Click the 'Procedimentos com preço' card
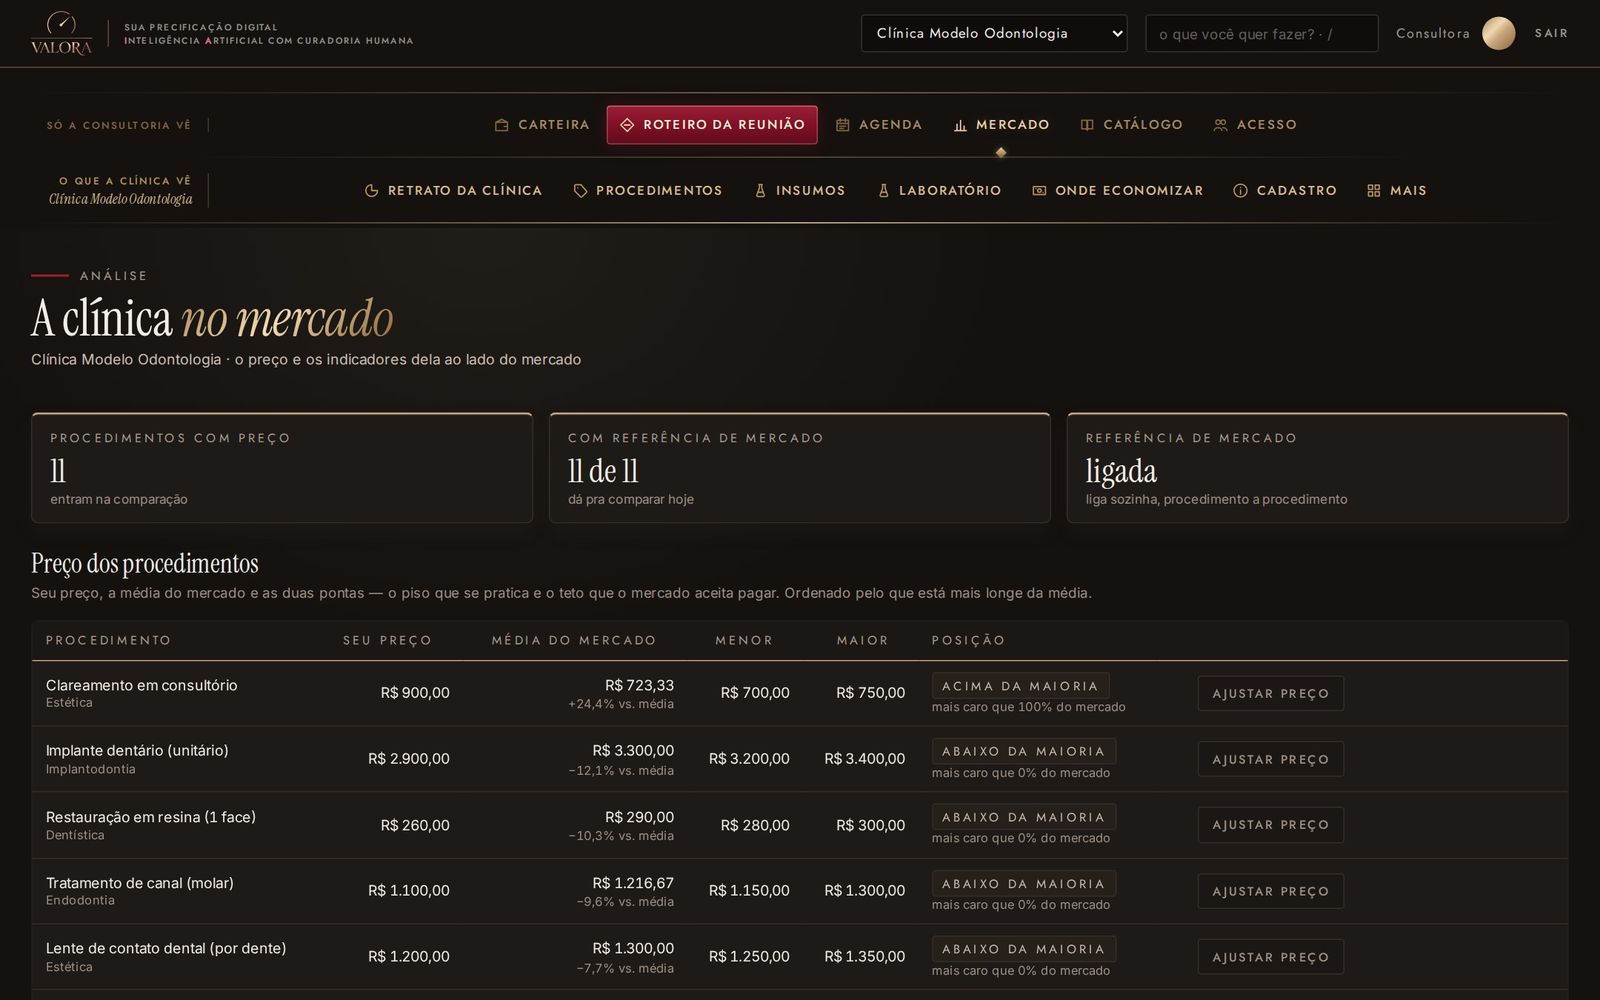The width and height of the screenshot is (1600, 1000). tap(282, 468)
